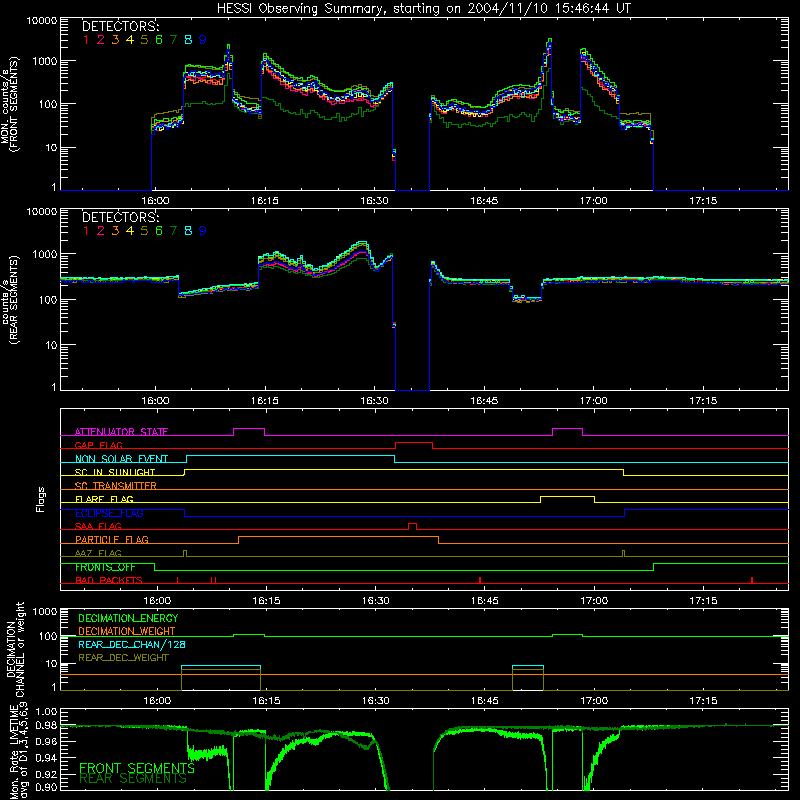Click DECIMATION CHANNEL or weight axis title
Screen dimensions: 800x800
pyautogui.click(x=15, y=649)
